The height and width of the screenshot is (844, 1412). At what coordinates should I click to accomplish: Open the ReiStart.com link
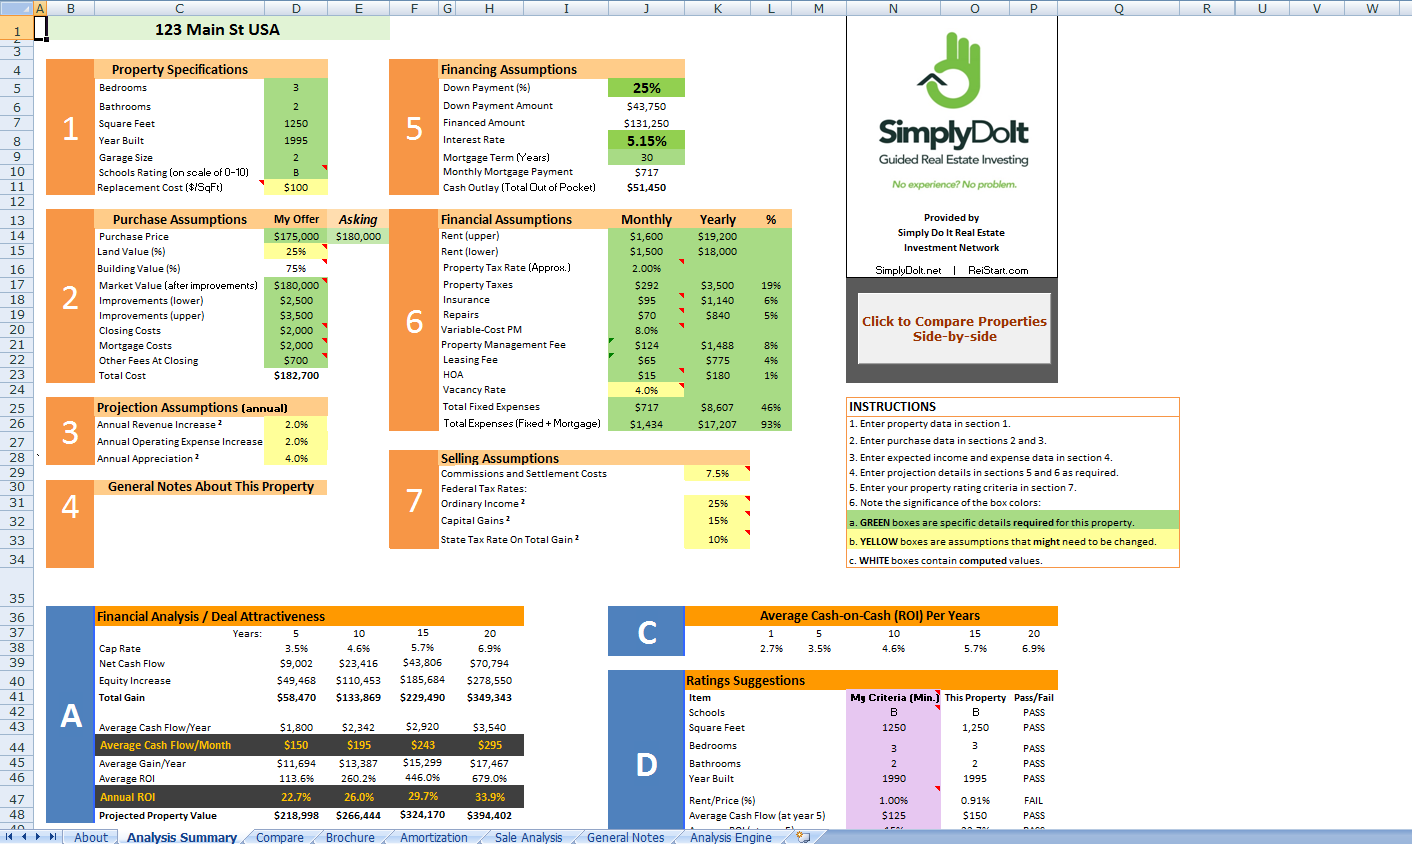click(998, 270)
